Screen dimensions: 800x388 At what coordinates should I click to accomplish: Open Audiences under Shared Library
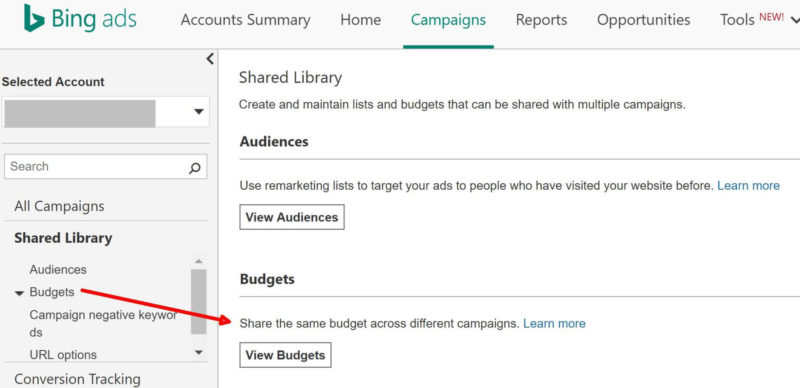pos(58,269)
